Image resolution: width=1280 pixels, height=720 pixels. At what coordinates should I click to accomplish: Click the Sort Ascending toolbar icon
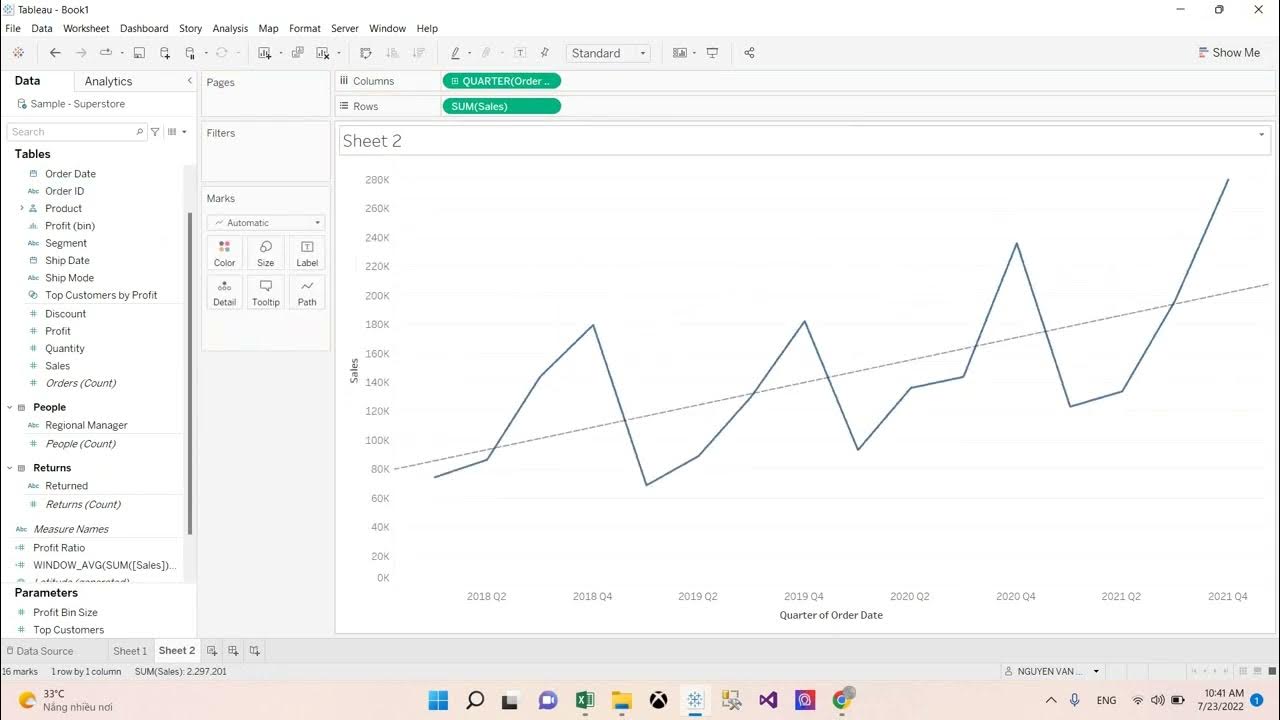tap(392, 53)
